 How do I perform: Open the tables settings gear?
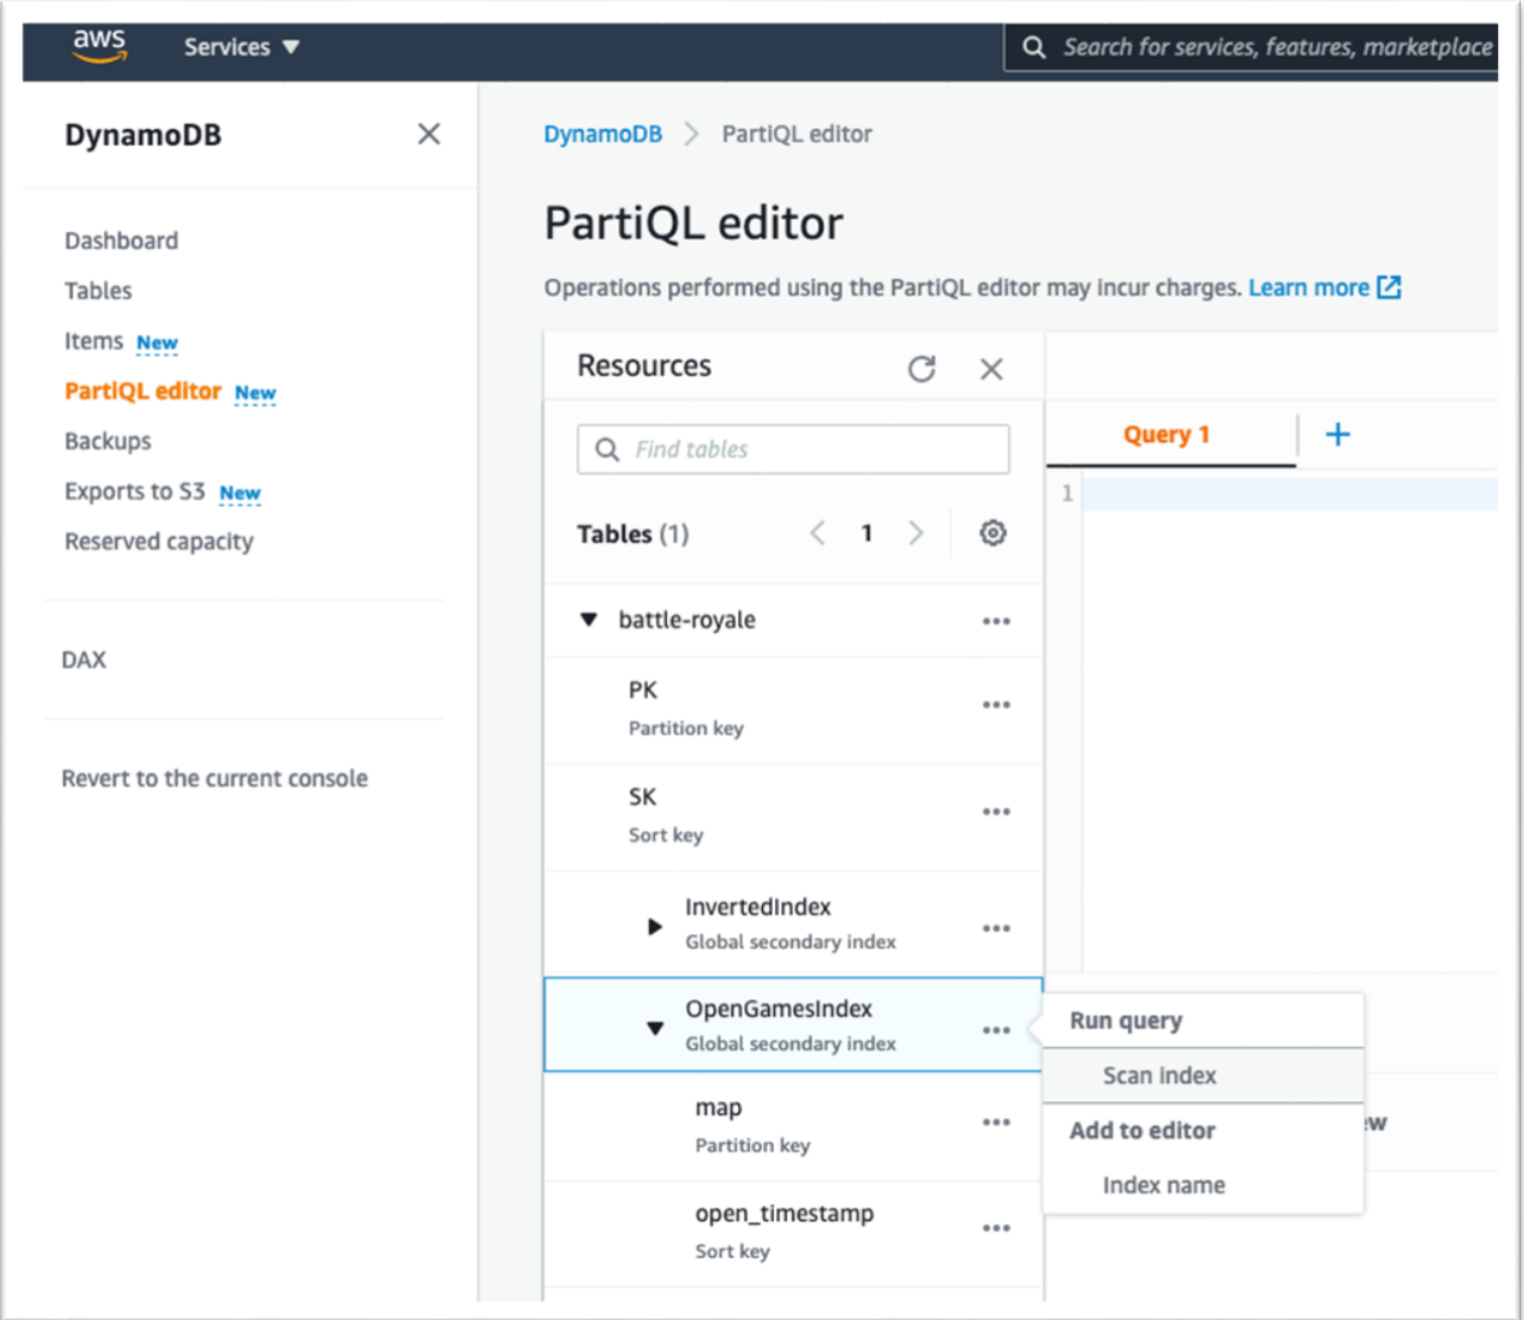(x=992, y=533)
